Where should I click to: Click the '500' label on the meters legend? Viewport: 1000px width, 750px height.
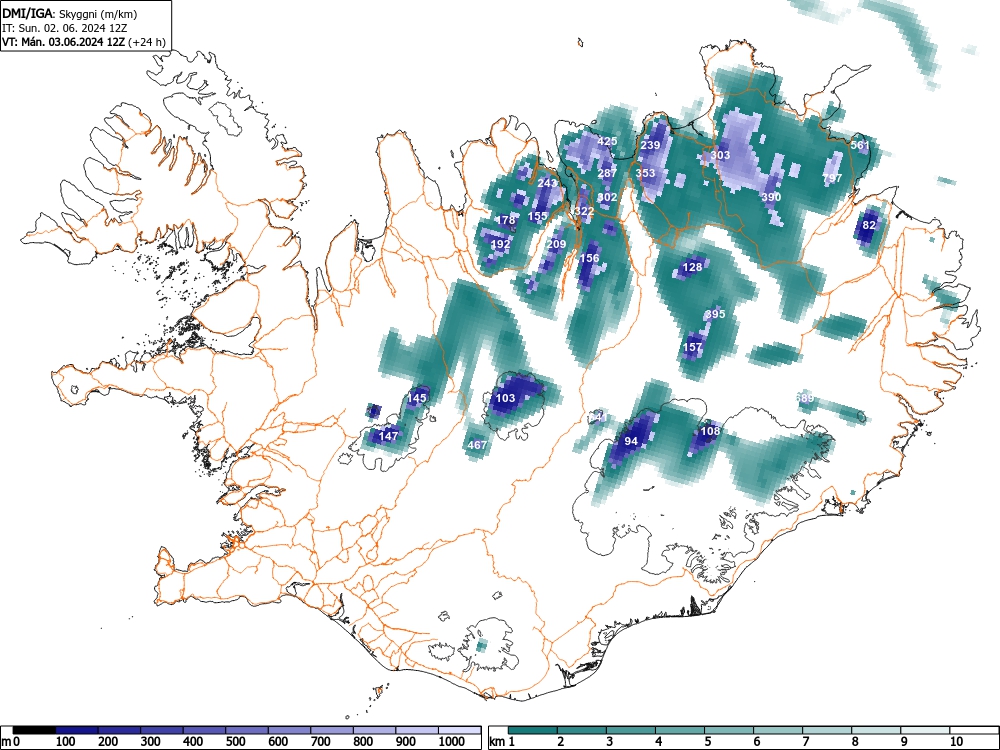point(235,742)
